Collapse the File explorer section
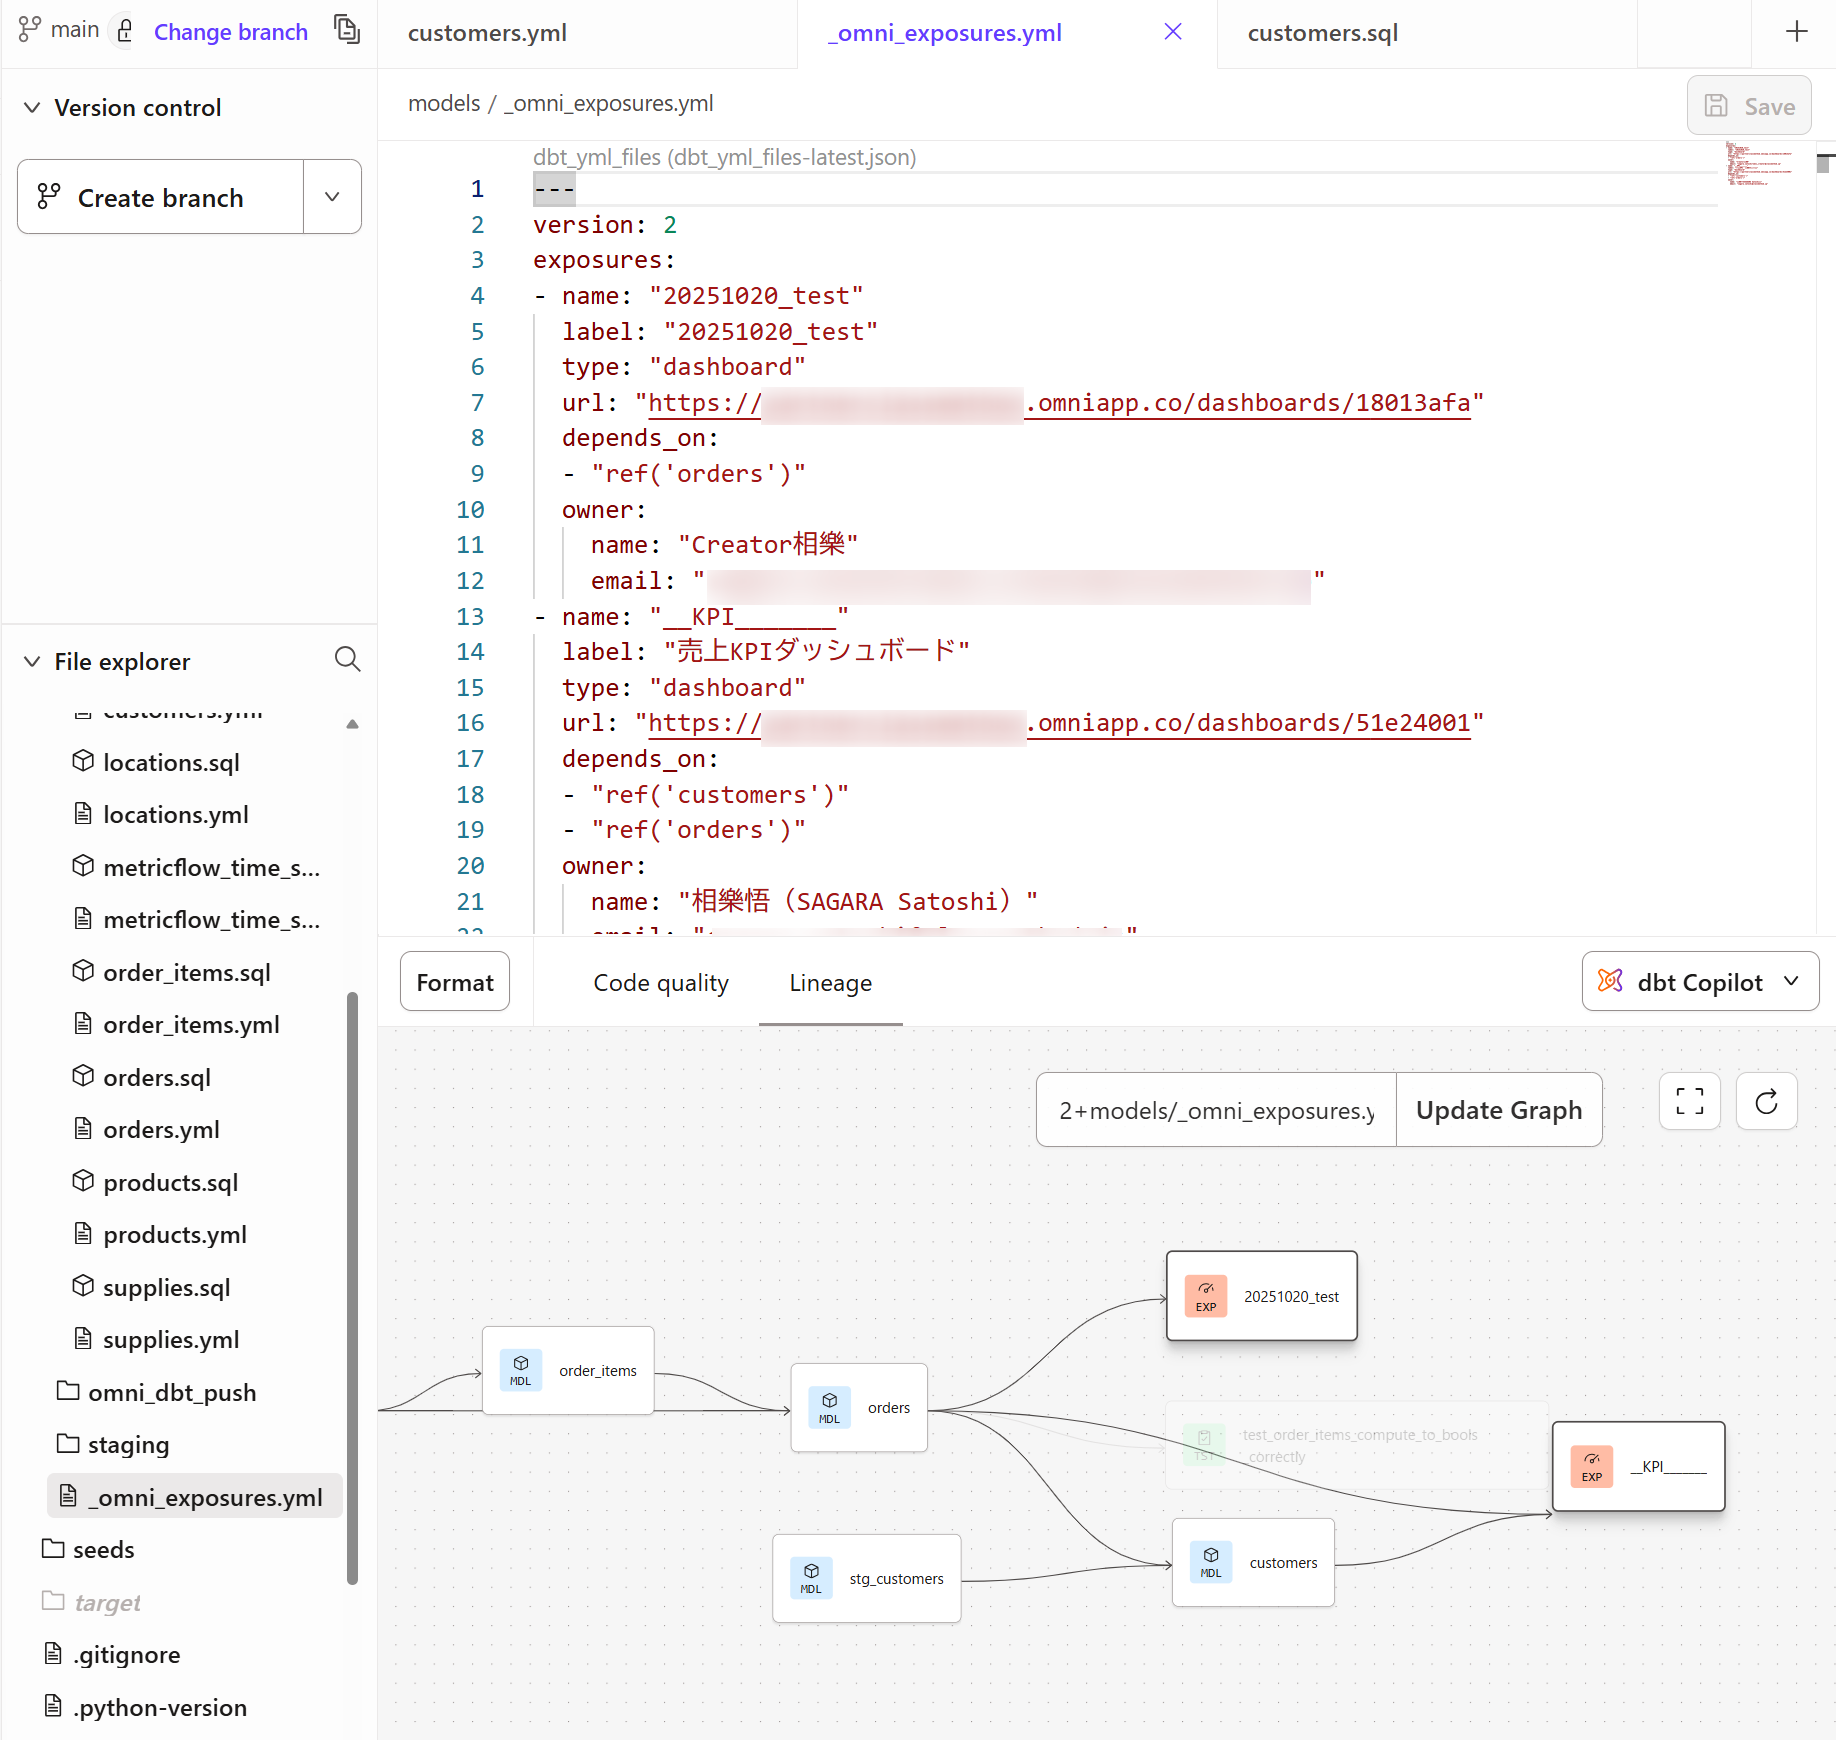Viewport: 1836px width, 1740px height. 32,662
